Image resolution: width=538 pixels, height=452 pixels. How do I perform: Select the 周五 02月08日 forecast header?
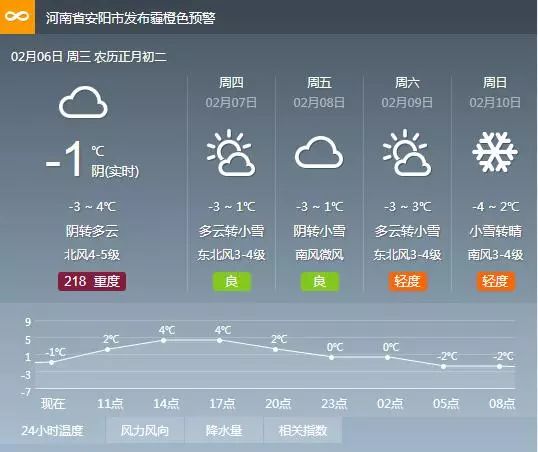(319, 92)
